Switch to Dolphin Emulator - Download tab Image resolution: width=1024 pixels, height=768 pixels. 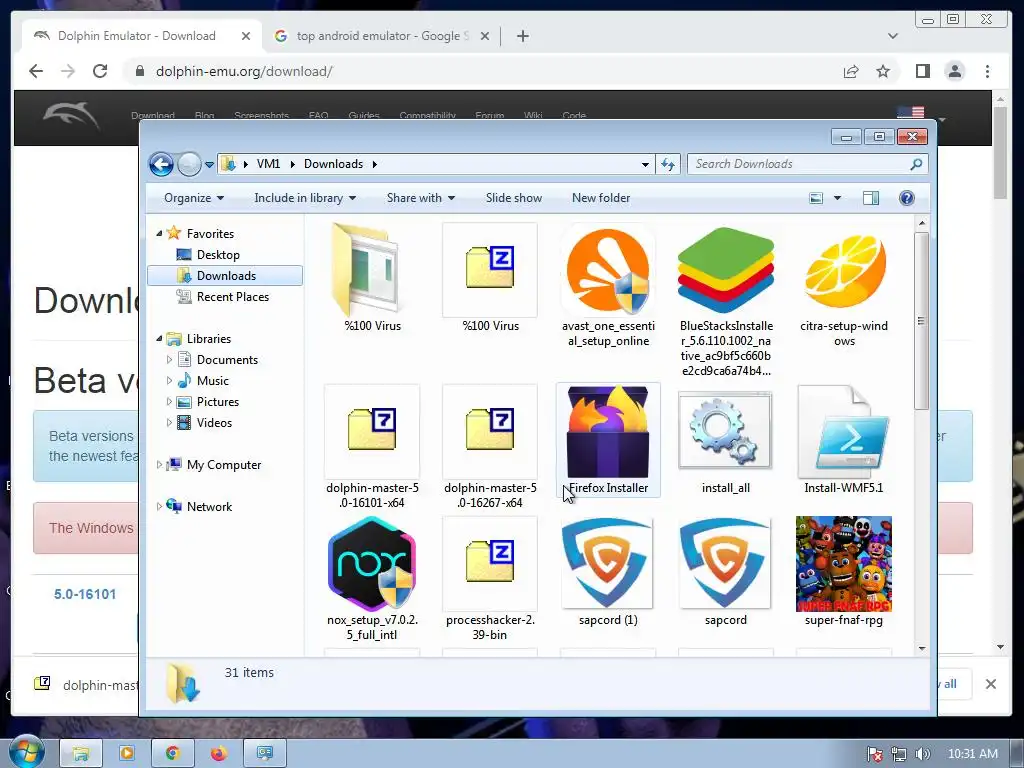point(136,36)
